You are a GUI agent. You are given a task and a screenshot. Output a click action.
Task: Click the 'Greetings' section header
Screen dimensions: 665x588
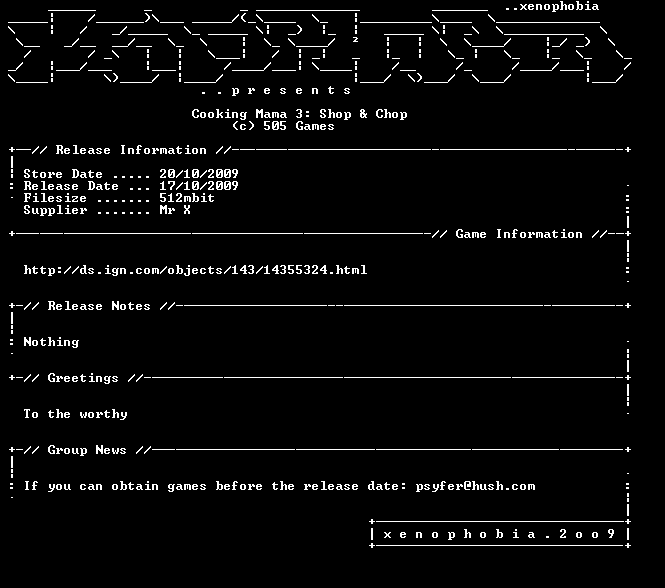(x=83, y=378)
